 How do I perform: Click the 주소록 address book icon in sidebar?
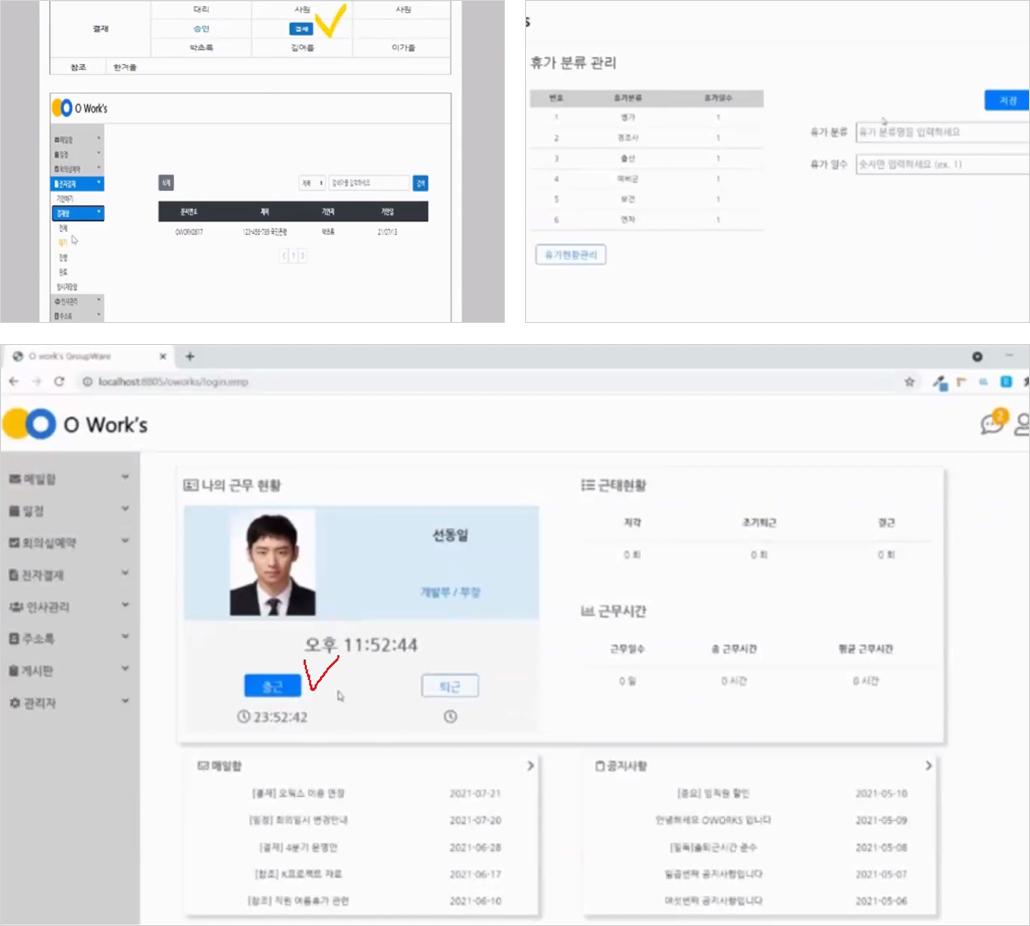(14, 638)
